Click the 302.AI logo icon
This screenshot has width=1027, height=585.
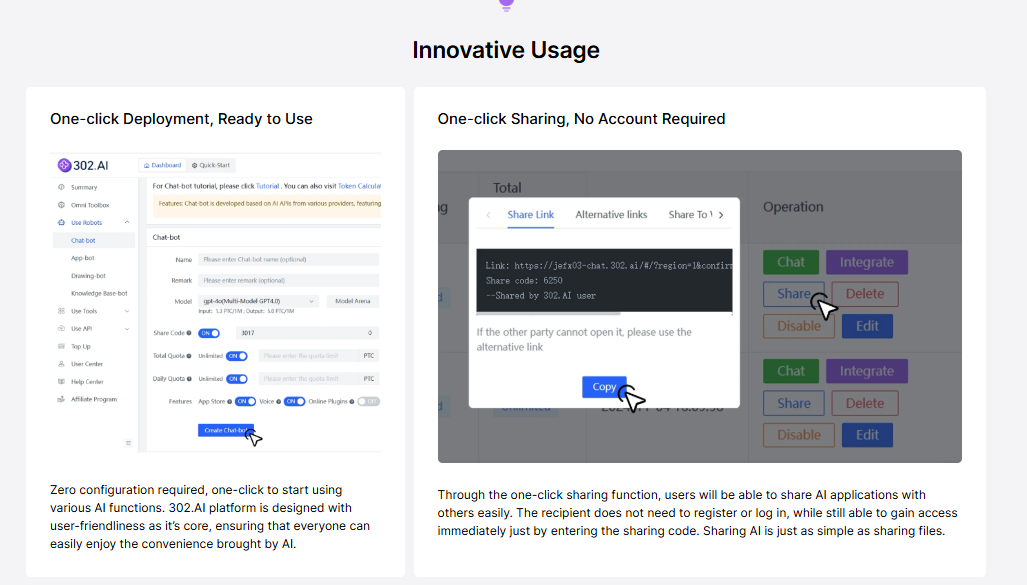coord(64,165)
